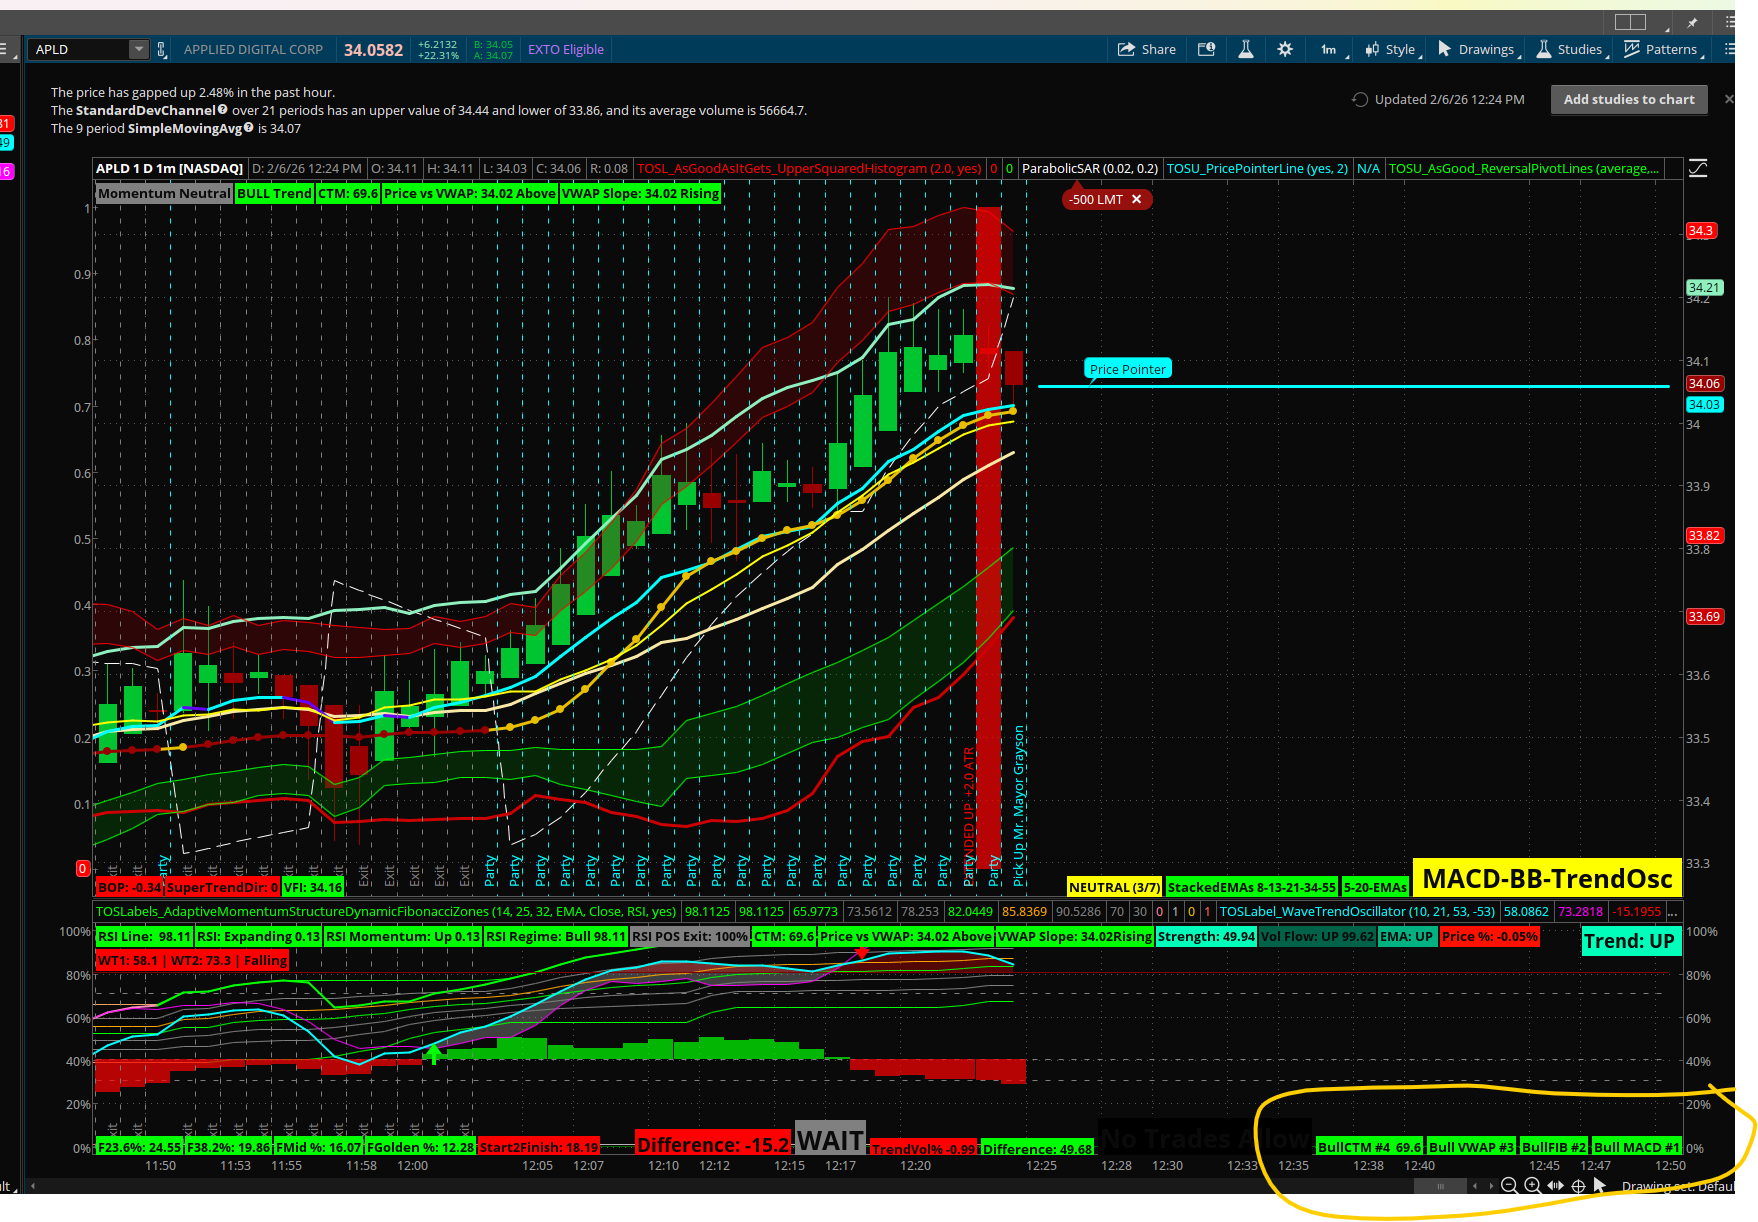Click StandardDevChannel help question mark
The image size is (1758, 1222).
pos(223,110)
